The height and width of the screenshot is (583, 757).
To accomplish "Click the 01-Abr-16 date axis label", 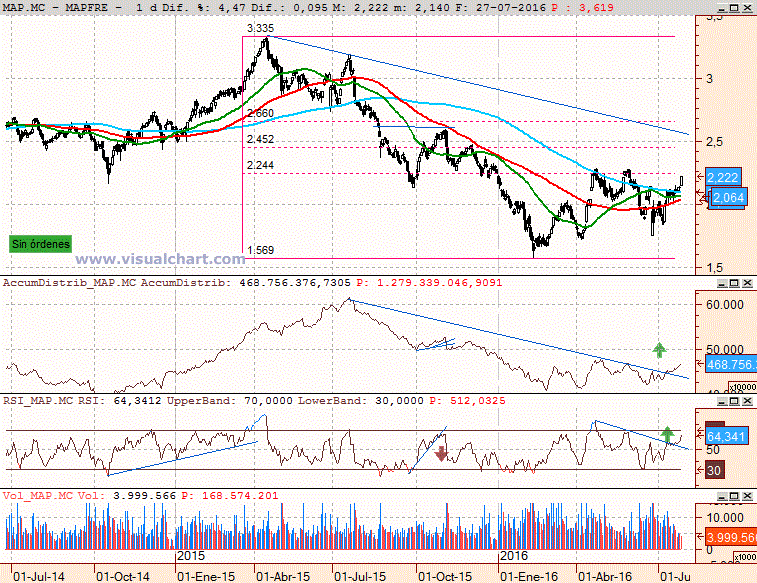I will pos(605,576).
